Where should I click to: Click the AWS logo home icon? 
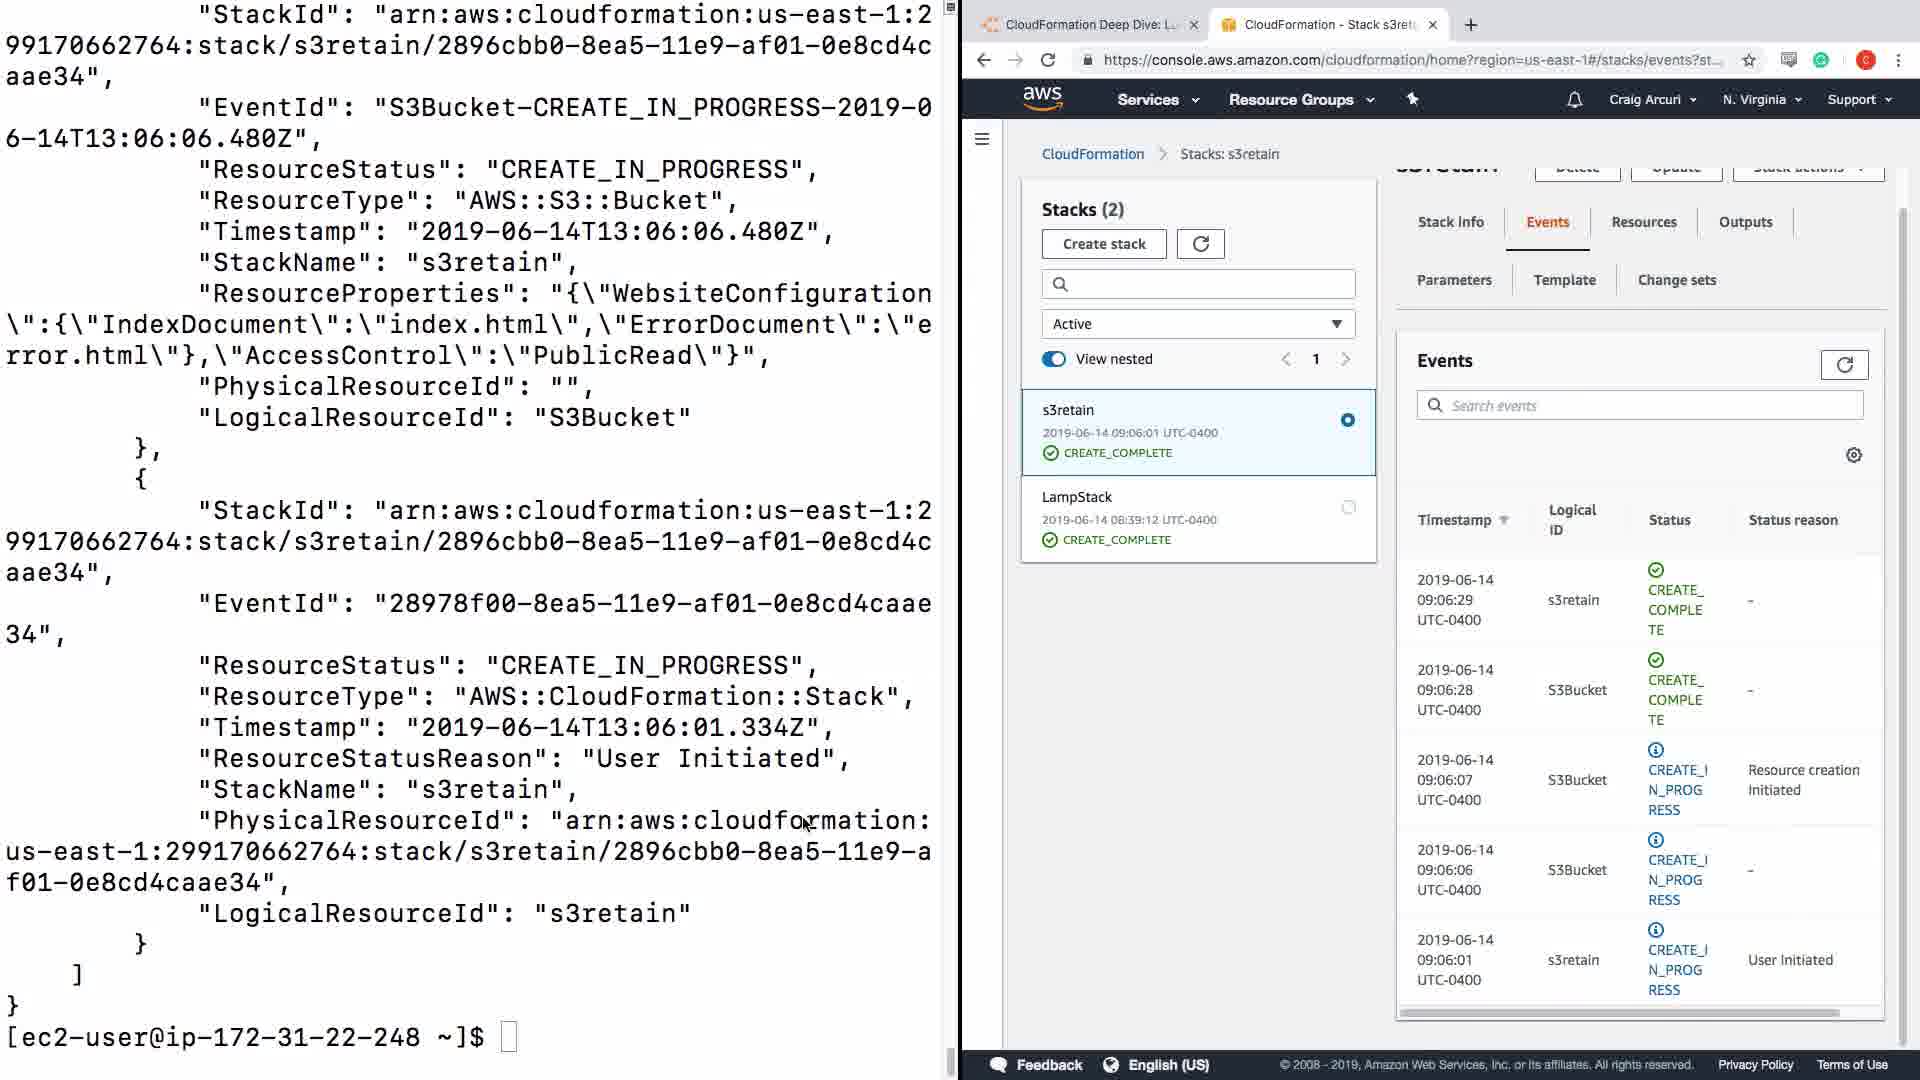[x=1042, y=98]
